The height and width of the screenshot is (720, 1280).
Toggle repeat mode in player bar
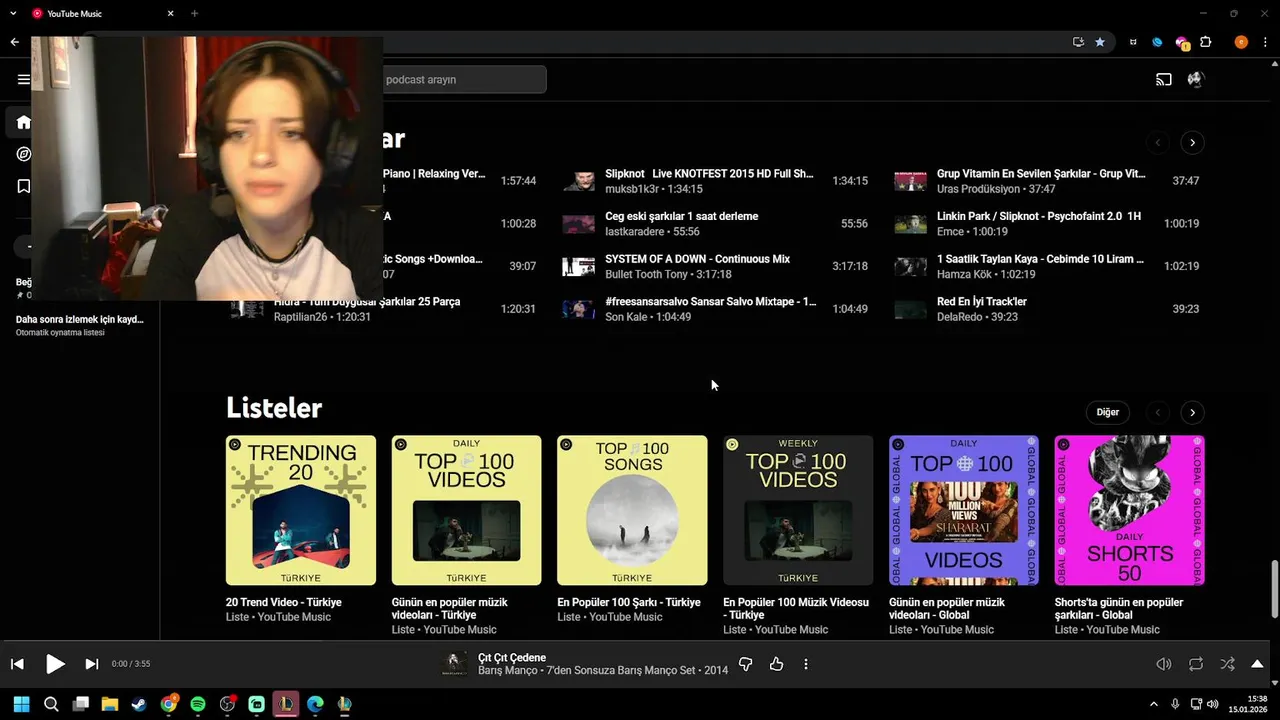[1196, 664]
